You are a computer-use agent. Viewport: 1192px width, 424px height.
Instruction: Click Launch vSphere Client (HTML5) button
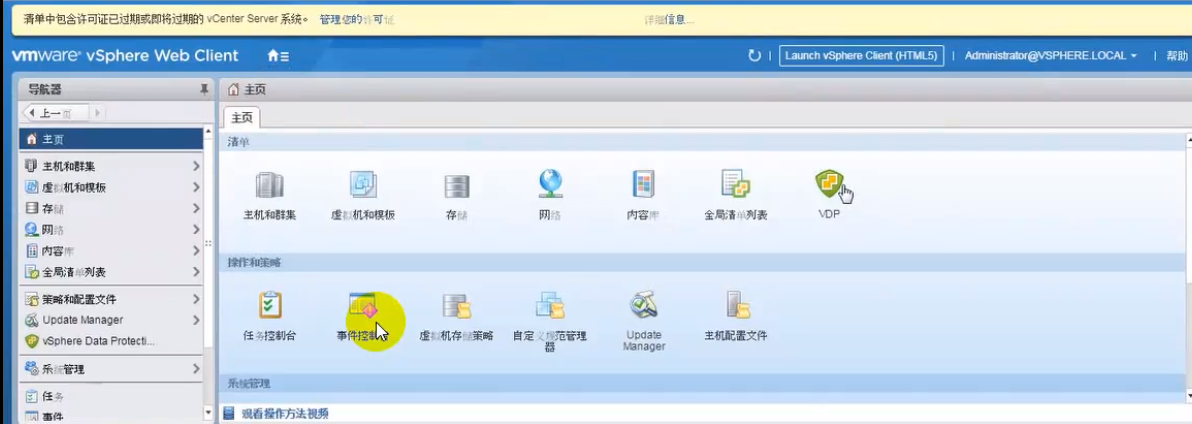pos(861,55)
